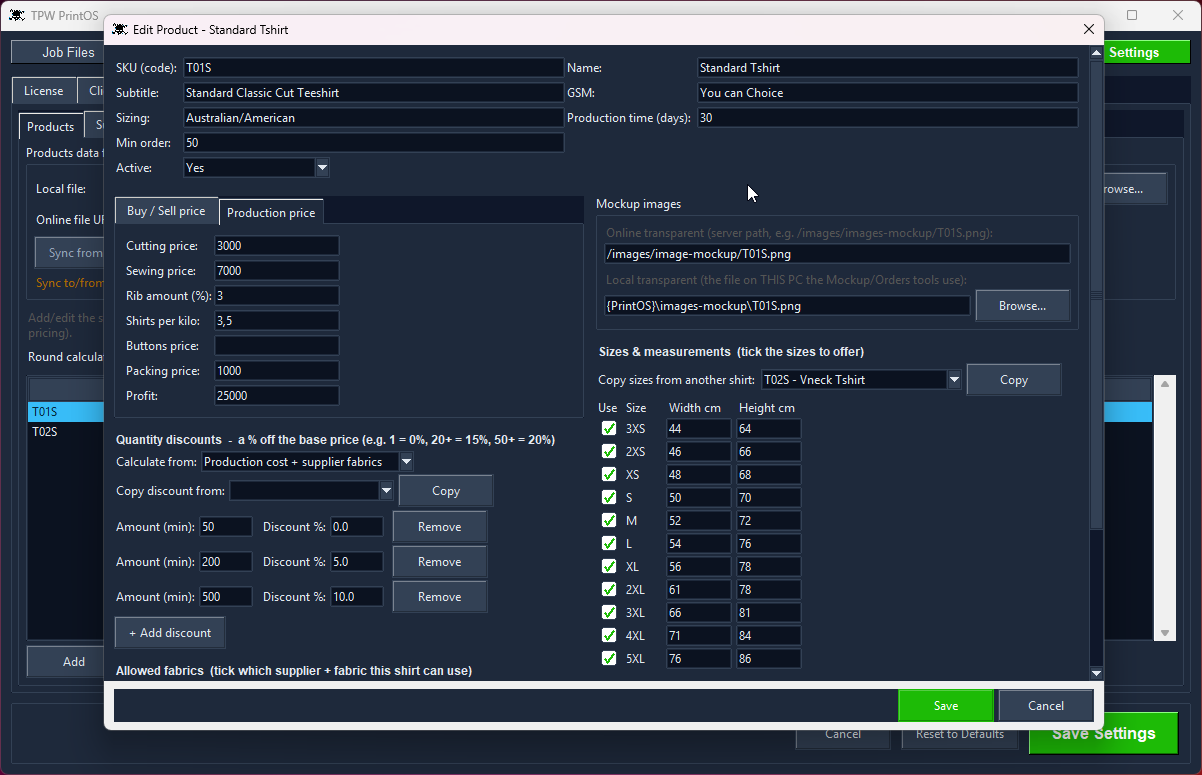
Task: Edit the Width cm field for size S
Action: tap(699, 498)
